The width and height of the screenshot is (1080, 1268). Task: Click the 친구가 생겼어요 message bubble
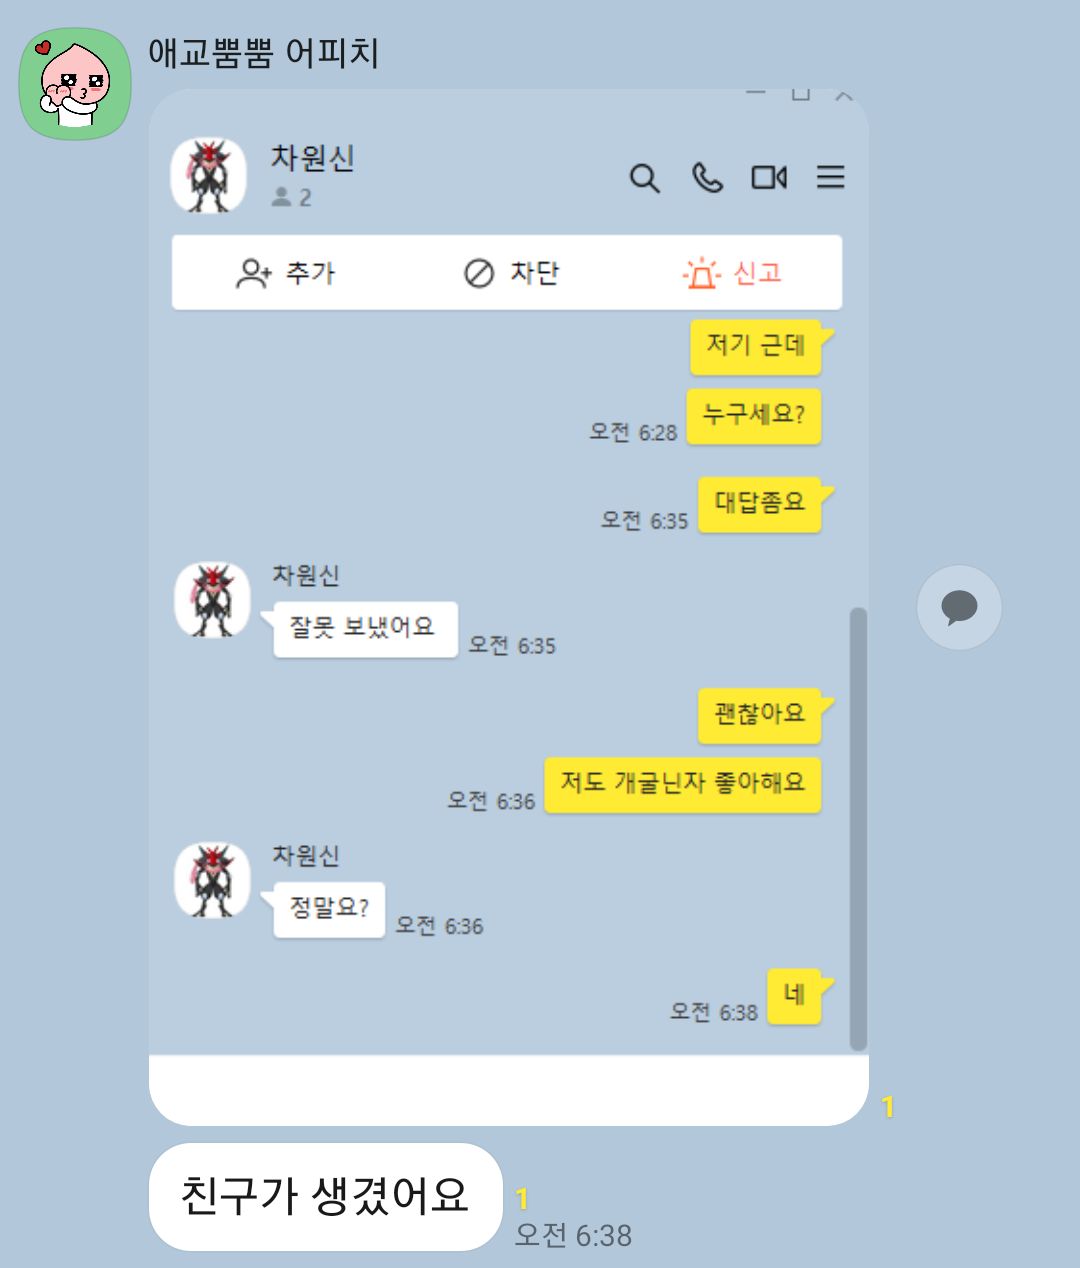point(325,1196)
